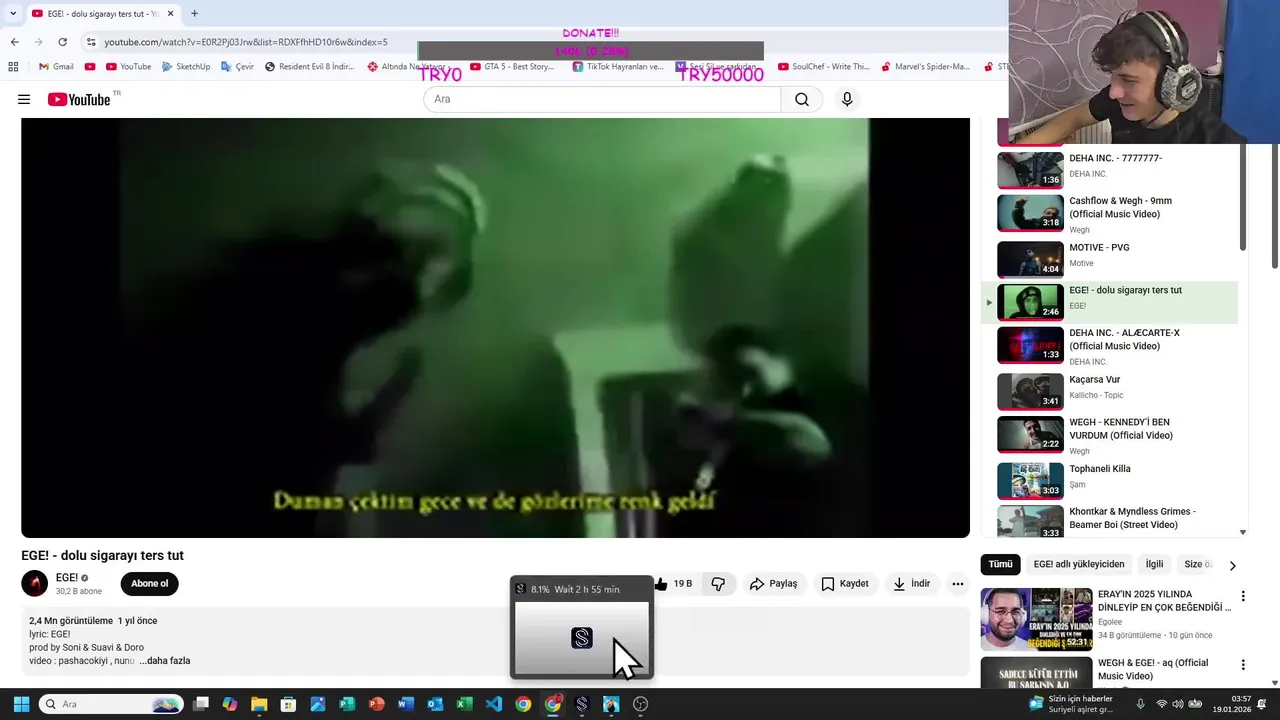Open File Explorer from the taskbar

point(259,704)
